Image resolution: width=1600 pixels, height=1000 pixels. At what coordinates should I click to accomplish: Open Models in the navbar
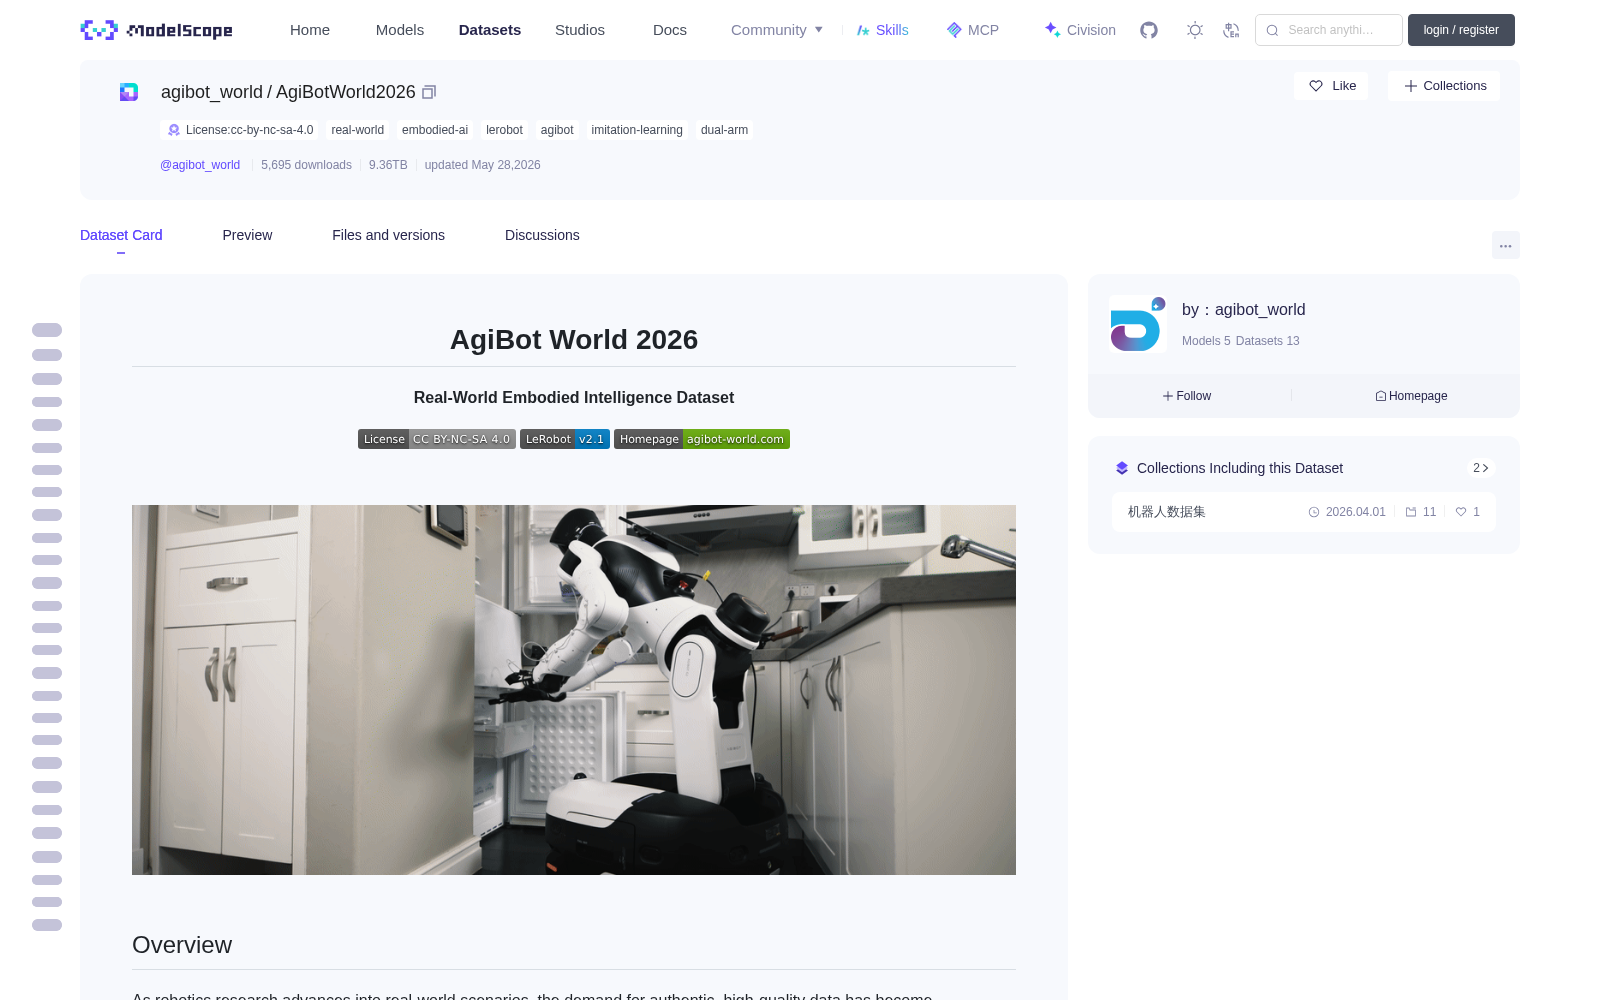[400, 30]
